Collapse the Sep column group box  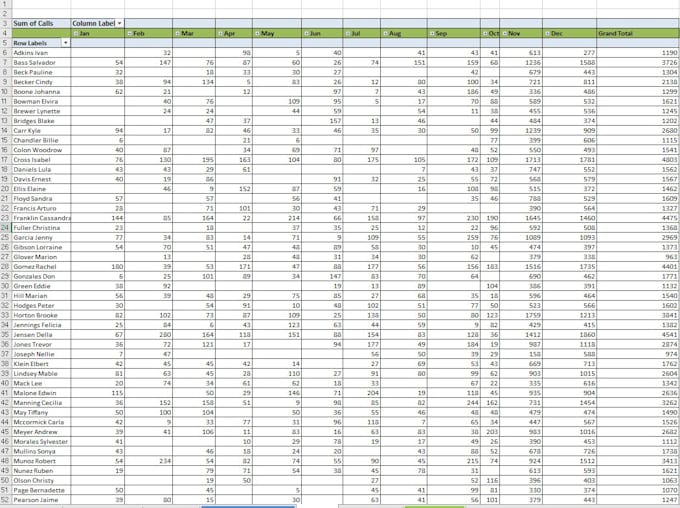click(x=432, y=33)
